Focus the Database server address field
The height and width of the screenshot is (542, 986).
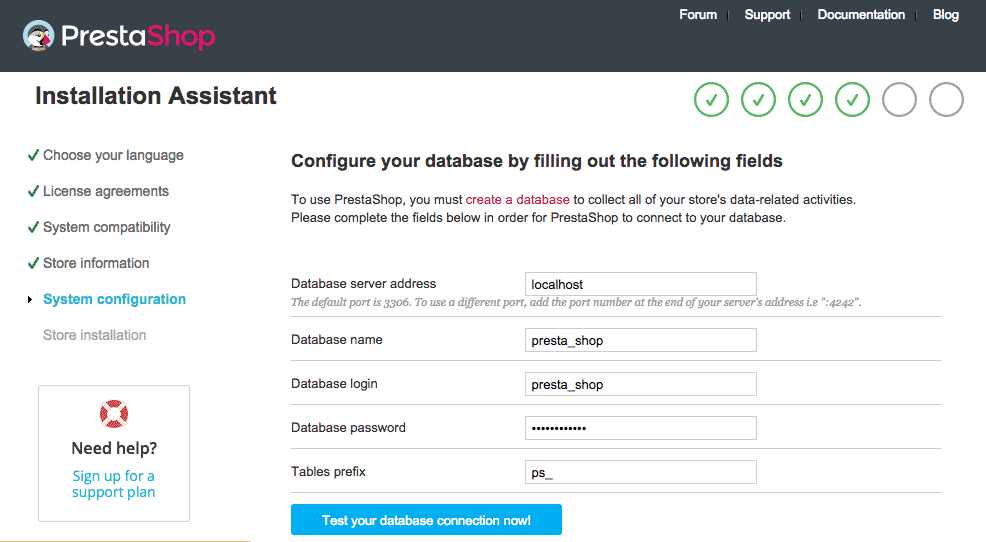[640, 284]
